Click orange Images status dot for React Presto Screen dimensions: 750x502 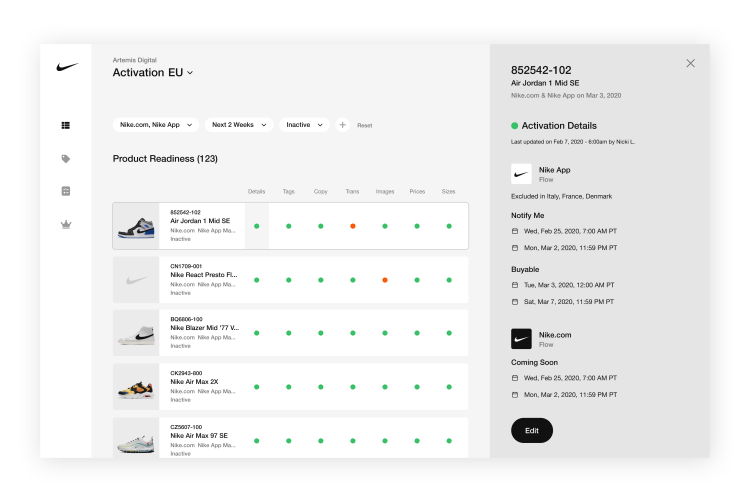(385, 280)
